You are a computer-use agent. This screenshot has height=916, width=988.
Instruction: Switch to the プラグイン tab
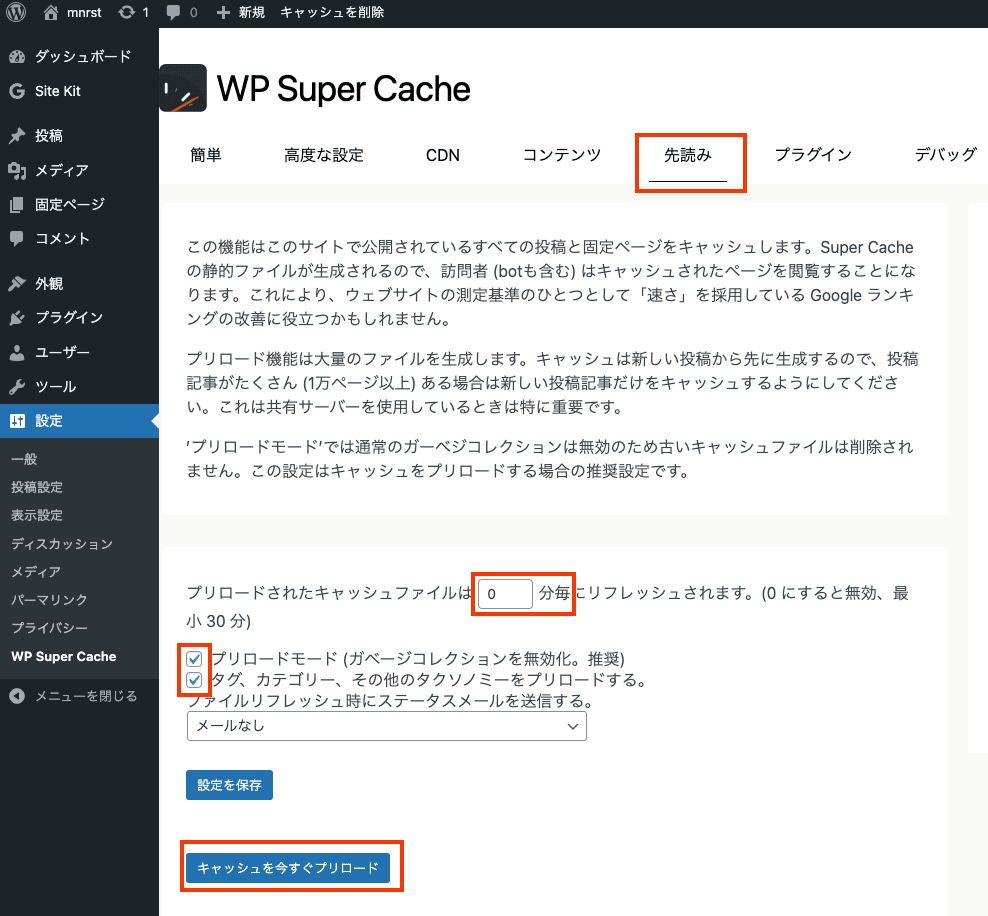point(813,155)
